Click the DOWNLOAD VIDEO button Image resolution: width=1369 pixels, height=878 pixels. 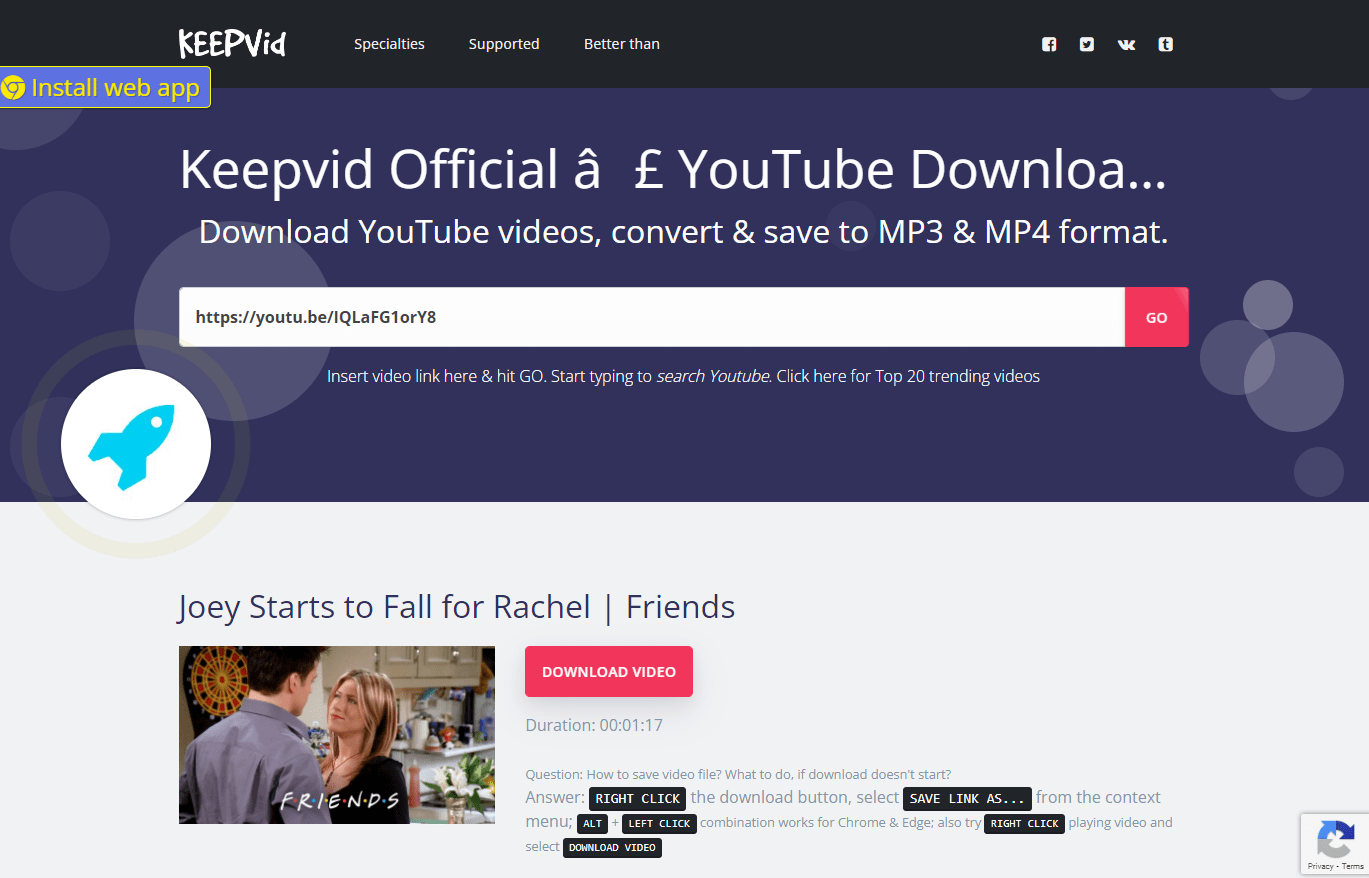609,672
